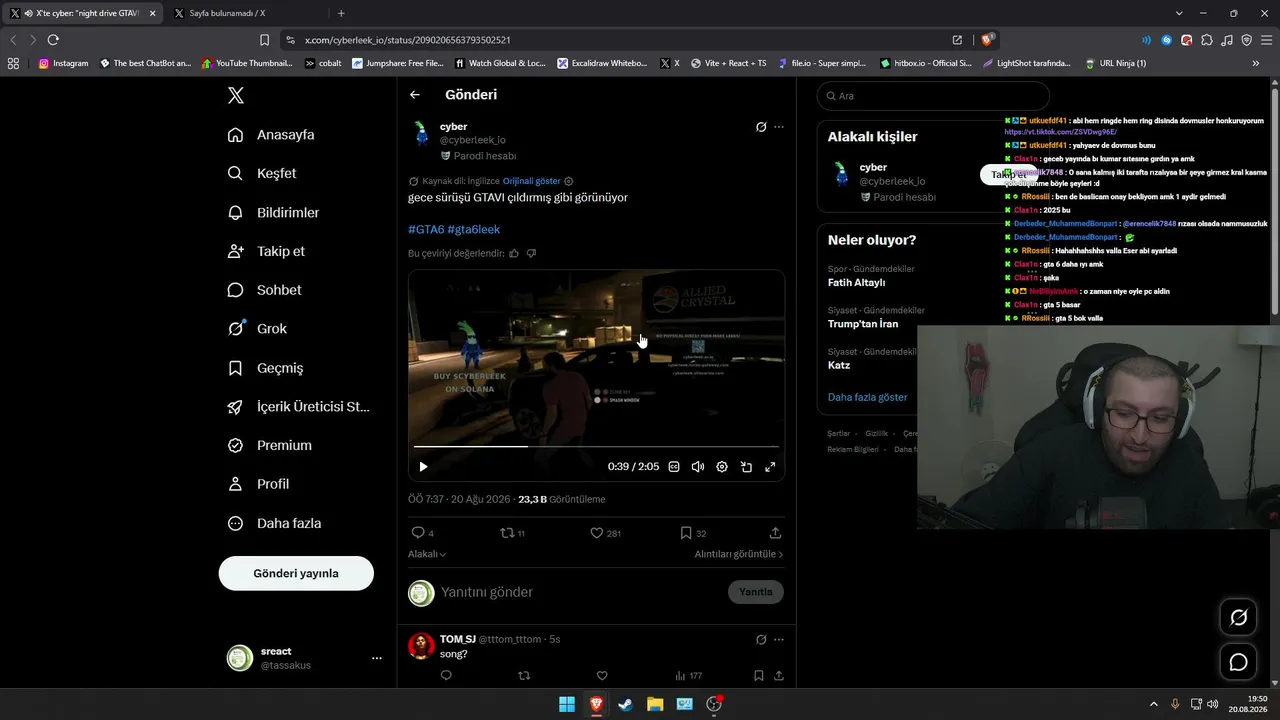Open the #gta6leek hashtag

coord(474,230)
